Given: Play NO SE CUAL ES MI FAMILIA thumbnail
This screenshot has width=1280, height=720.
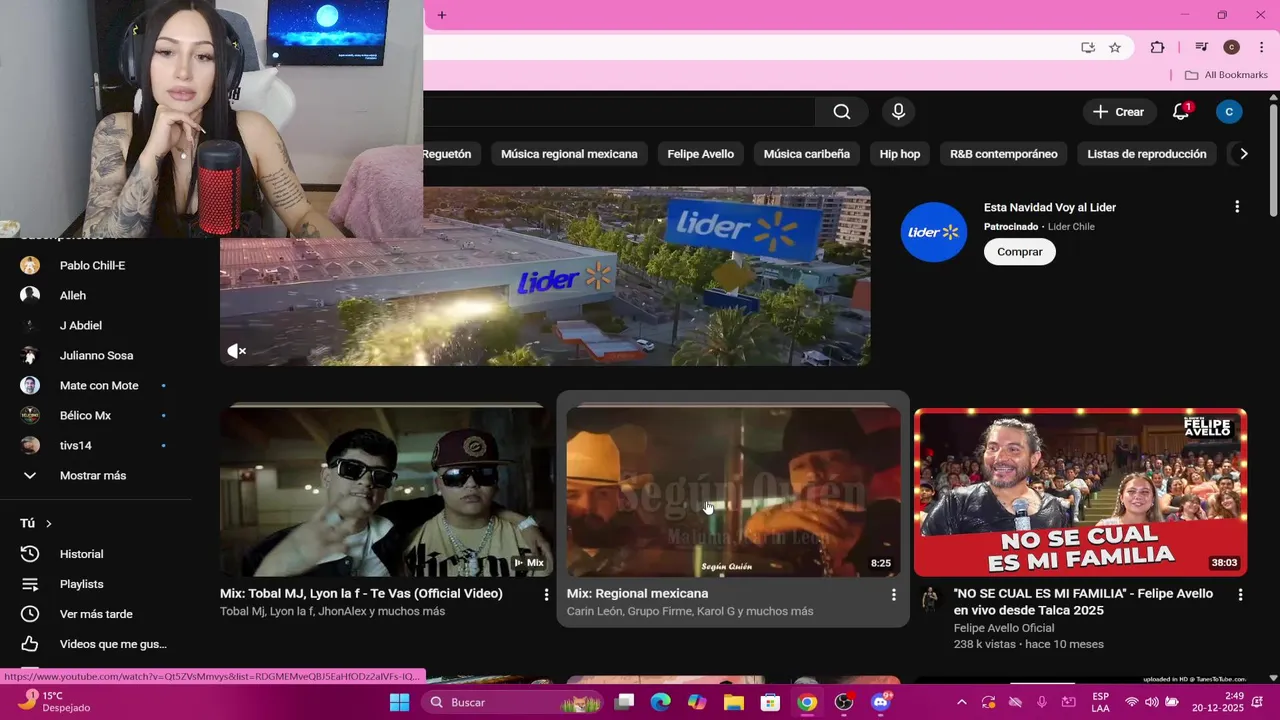Looking at the screenshot, I should point(1080,491).
